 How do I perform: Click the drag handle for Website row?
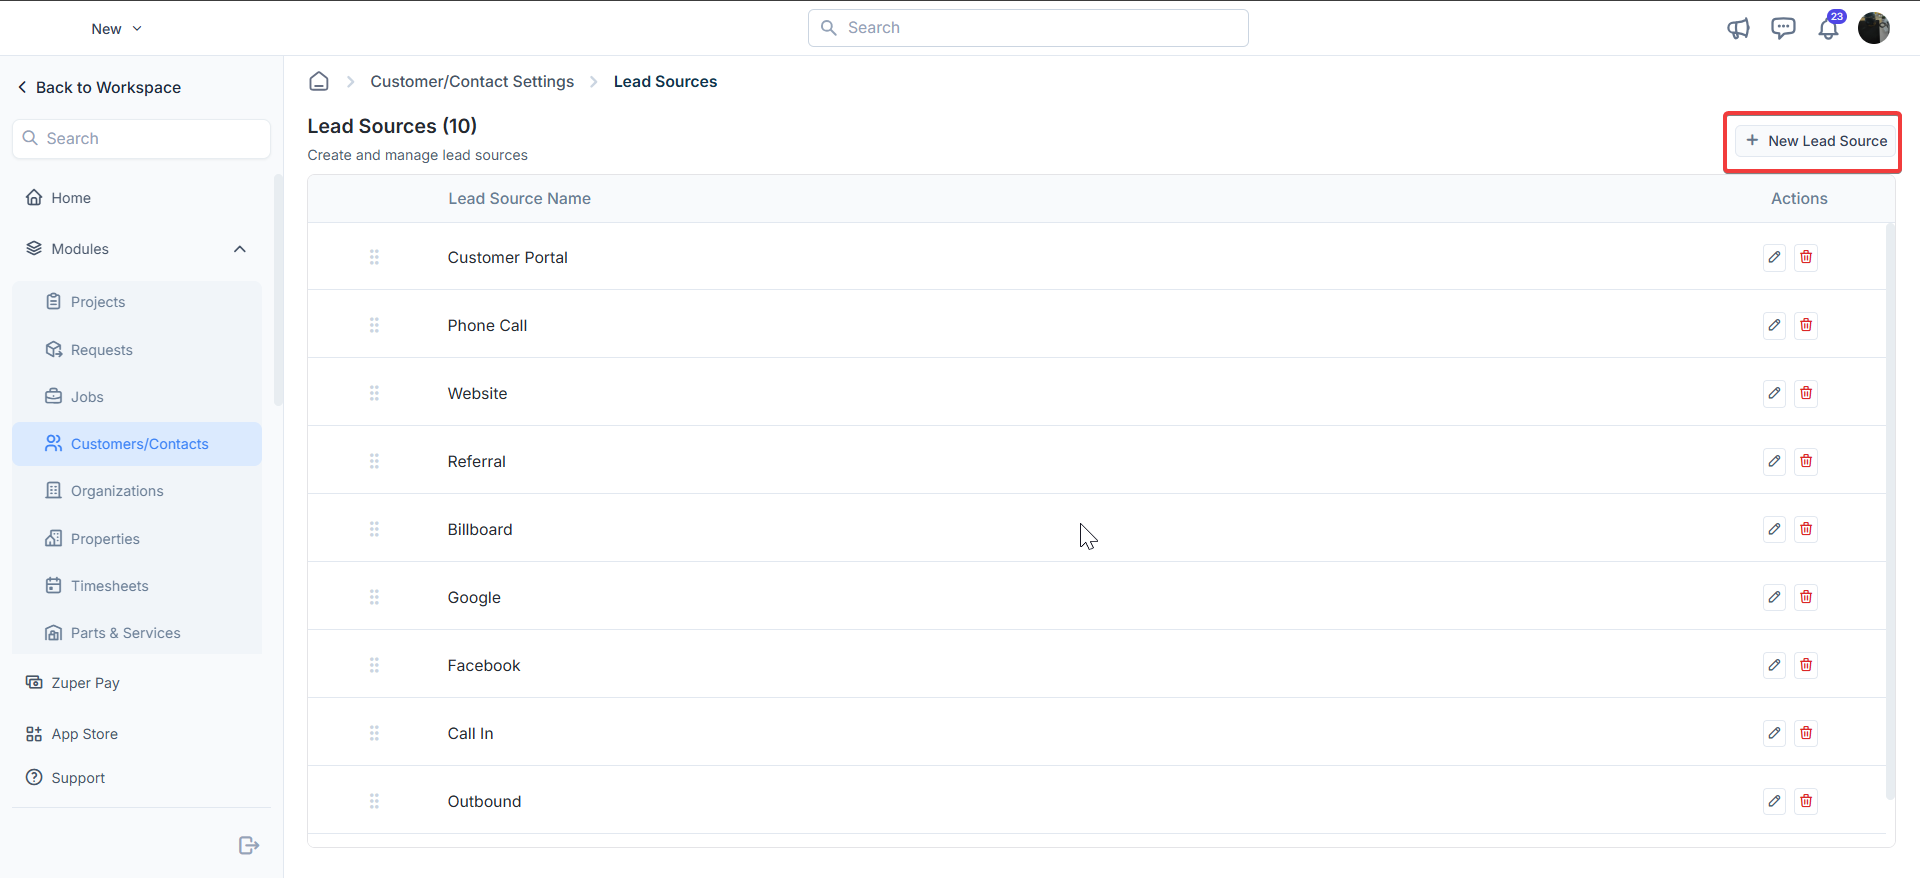coord(374,393)
